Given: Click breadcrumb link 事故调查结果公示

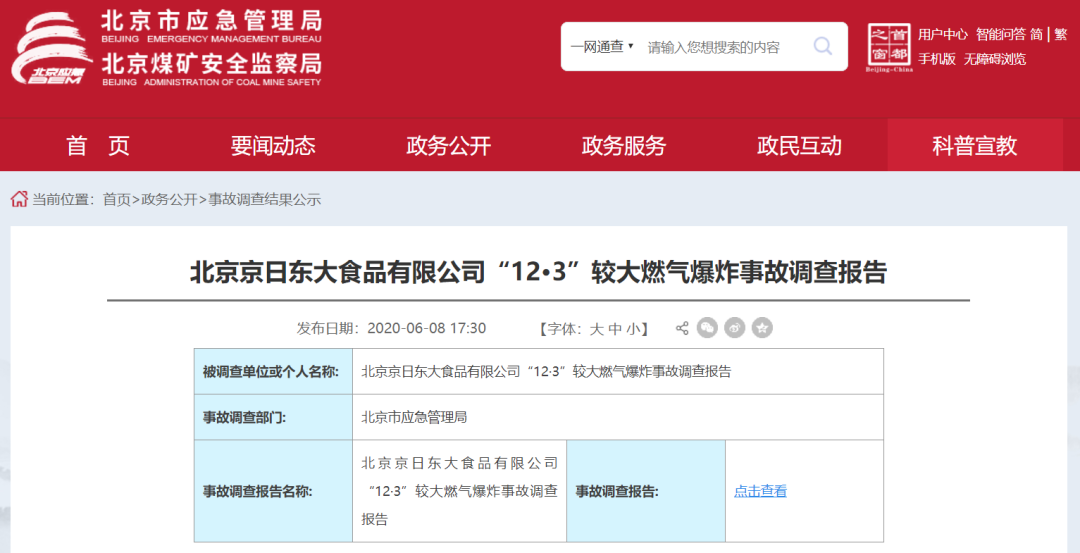Looking at the screenshot, I should 264,200.
